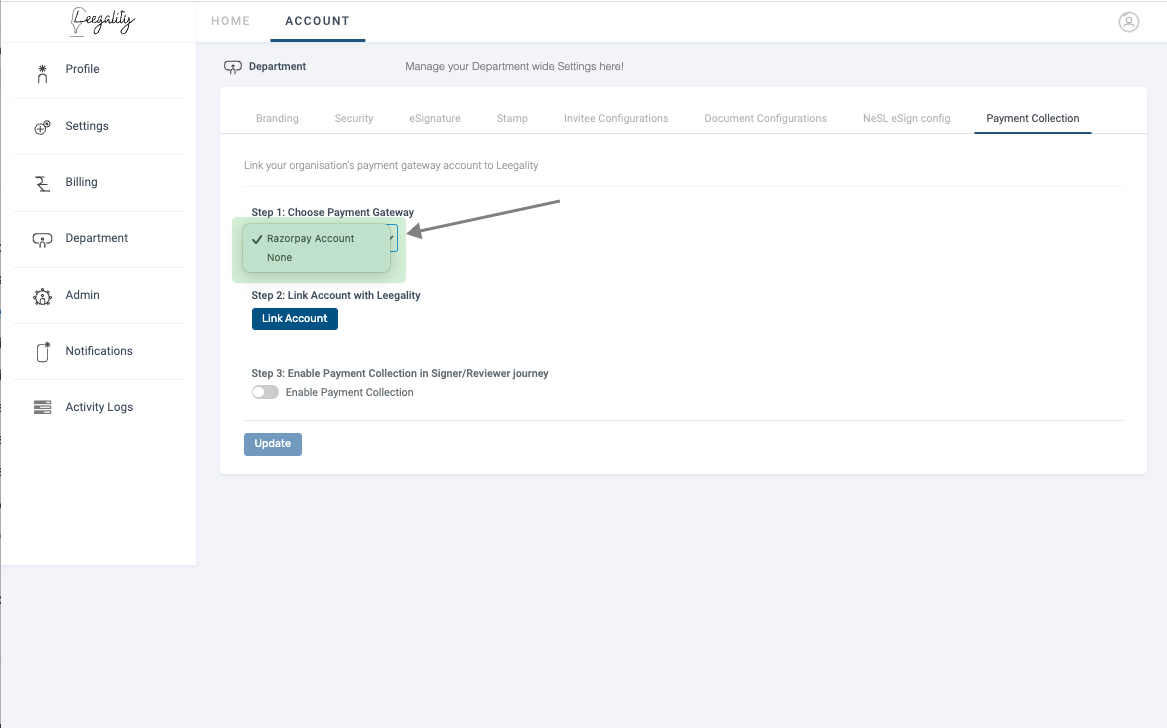Select the ACCOUNT top tab
1167x728 pixels.
(318, 21)
